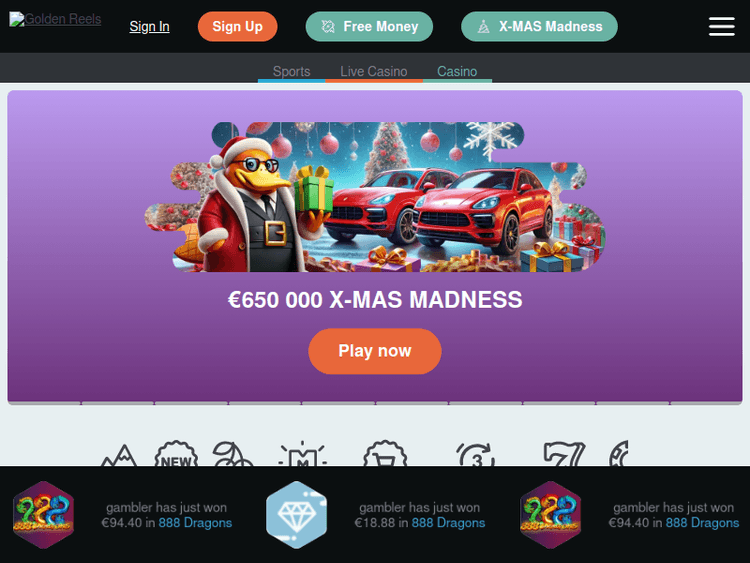Click the Play now button
Image resolution: width=750 pixels, height=563 pixels.
click(375, 351)
